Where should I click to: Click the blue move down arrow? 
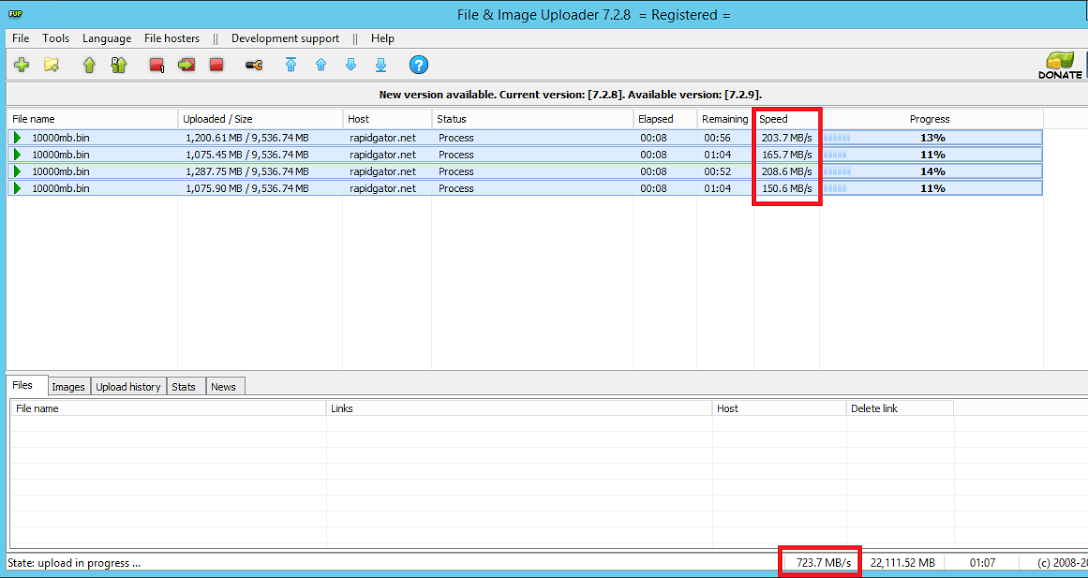(x=351, y=65)
